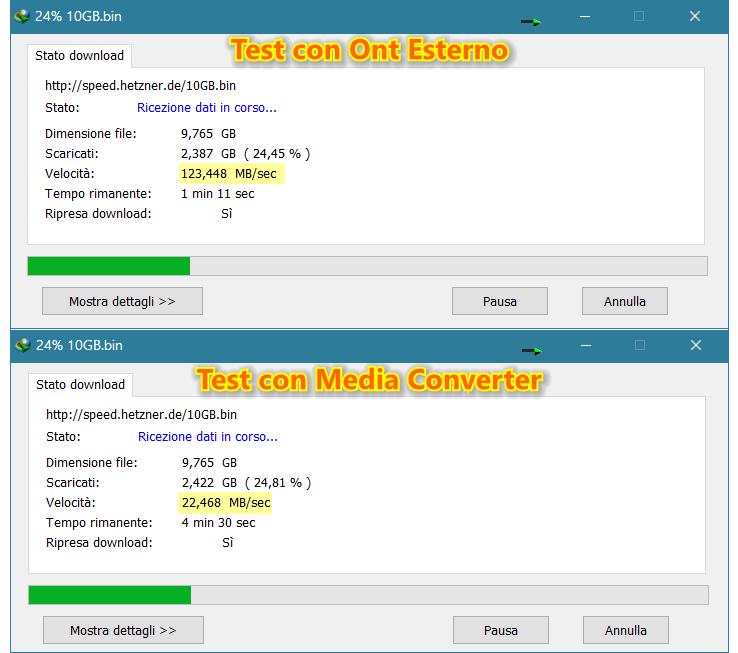
Task: Click the file size 9,765 GB in the upper window
Action: click(x=209, y=134)
